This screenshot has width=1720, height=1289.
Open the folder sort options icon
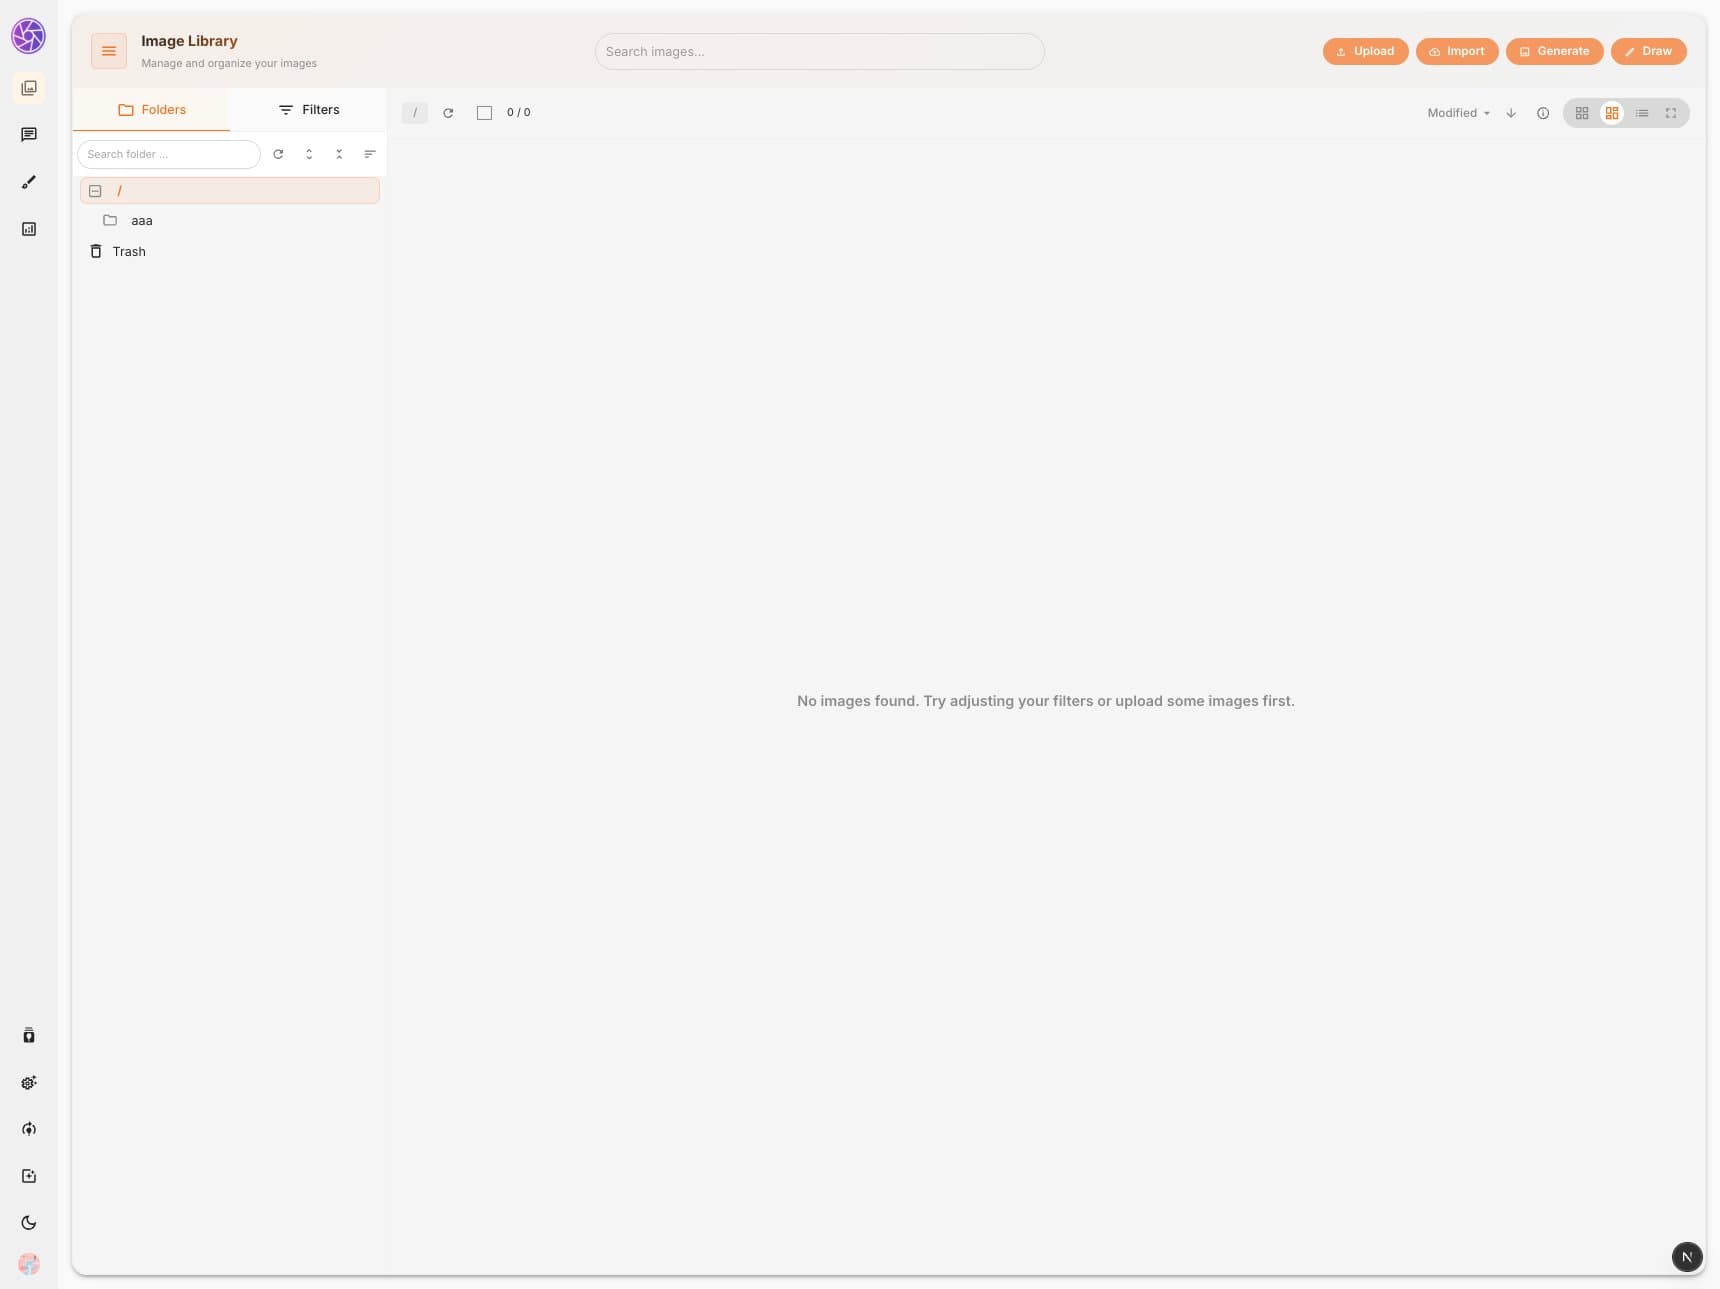[370, 154]
